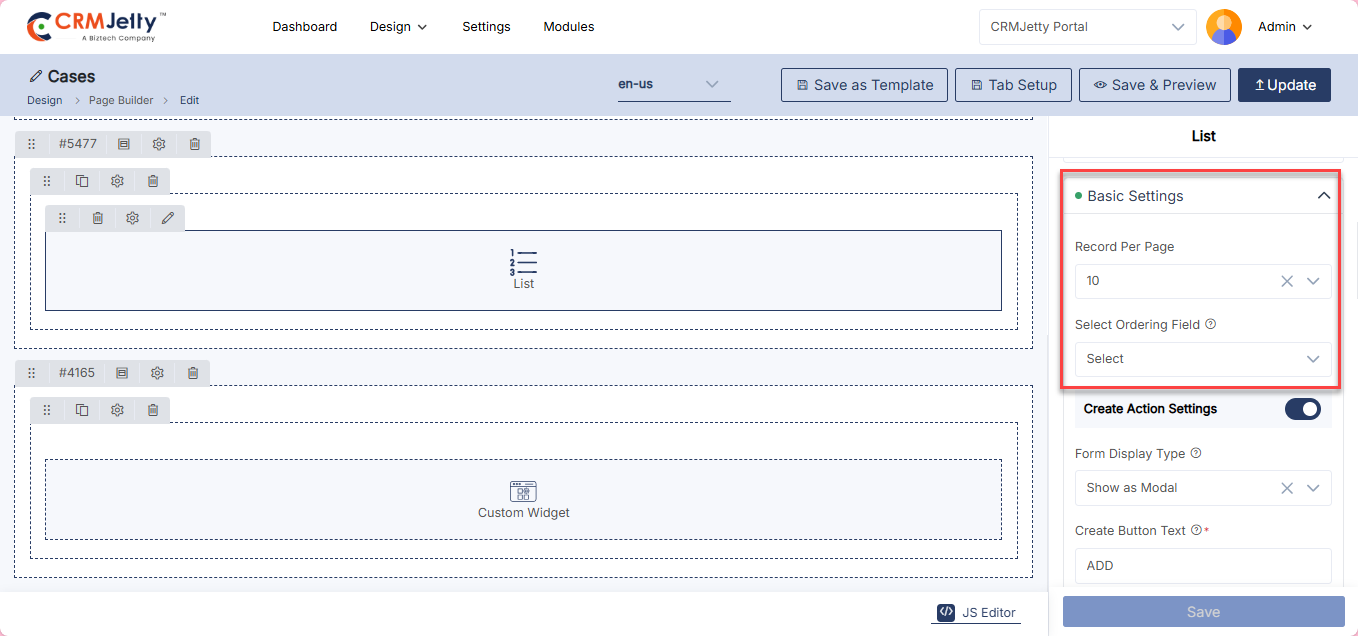Screen dimensions: 1358x636
Task: Open settings gear for section #4165
Action: pos(157,373)
